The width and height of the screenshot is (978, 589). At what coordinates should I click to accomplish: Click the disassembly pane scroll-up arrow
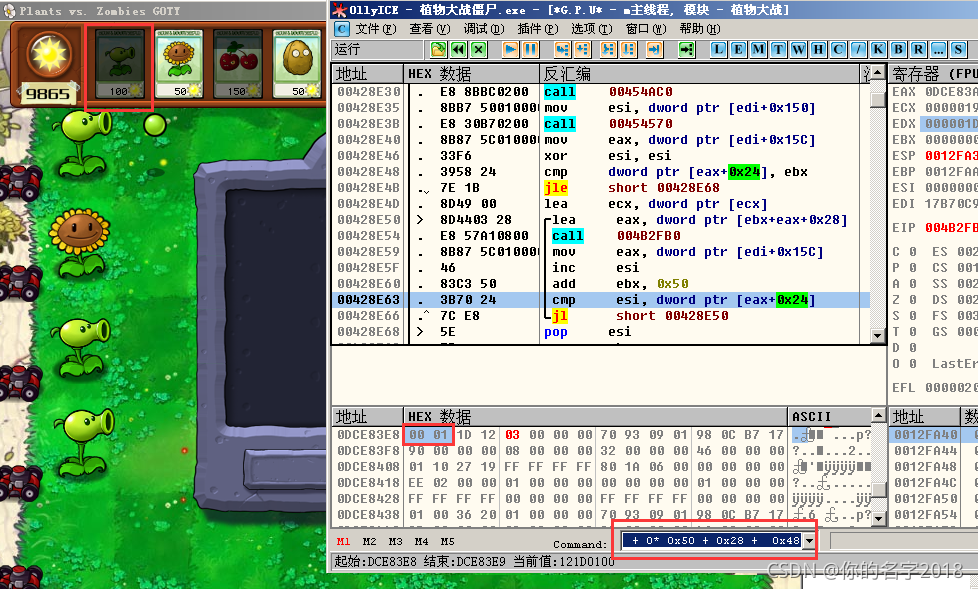click(x=878, y=73)
